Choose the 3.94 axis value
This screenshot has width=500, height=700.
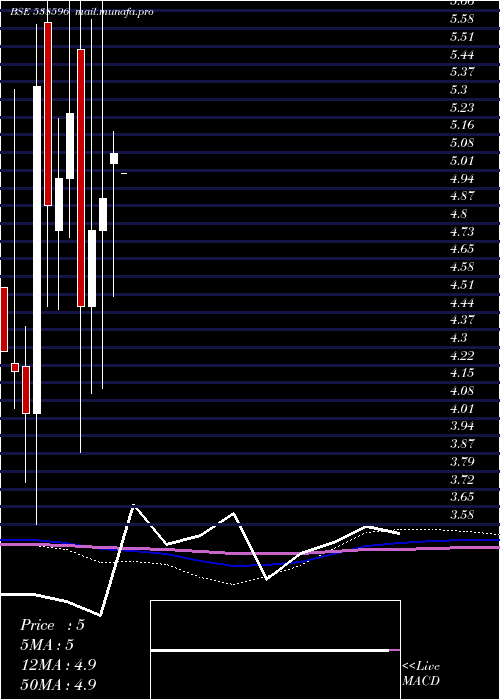coord(462,426)
